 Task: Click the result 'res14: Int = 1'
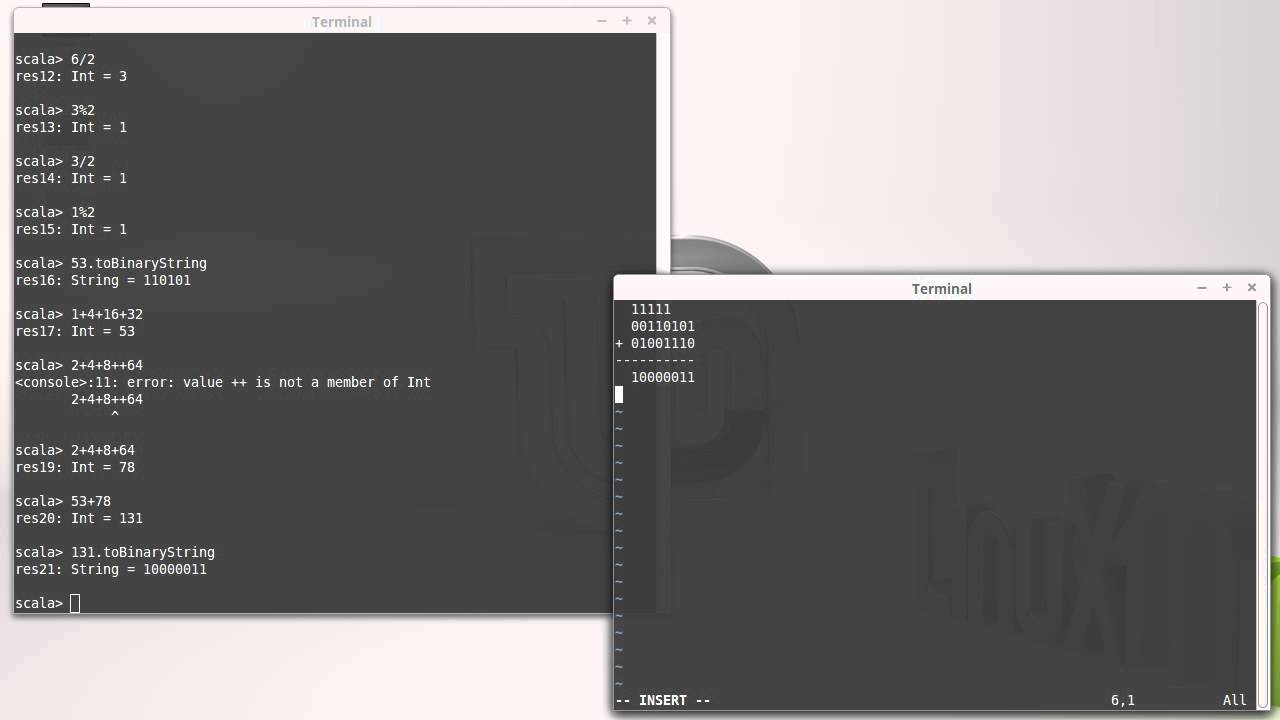(71, 178)
